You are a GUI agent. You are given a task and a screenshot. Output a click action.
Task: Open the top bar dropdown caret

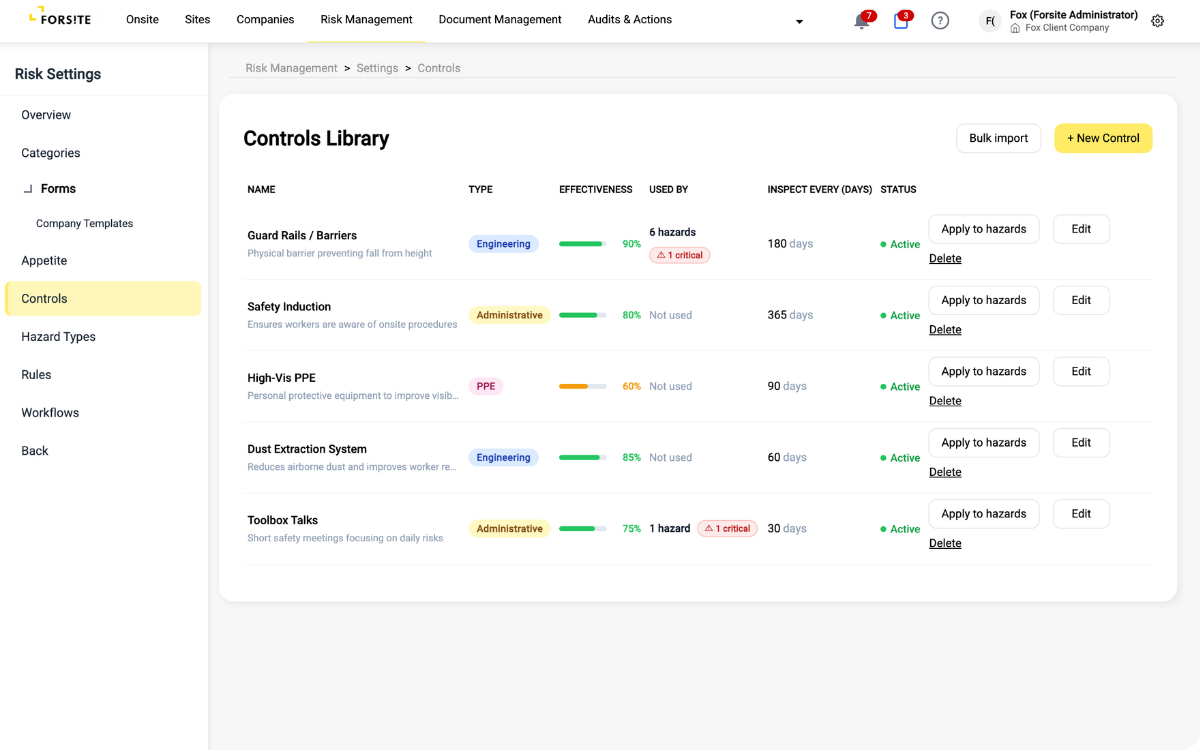[799, 22]
